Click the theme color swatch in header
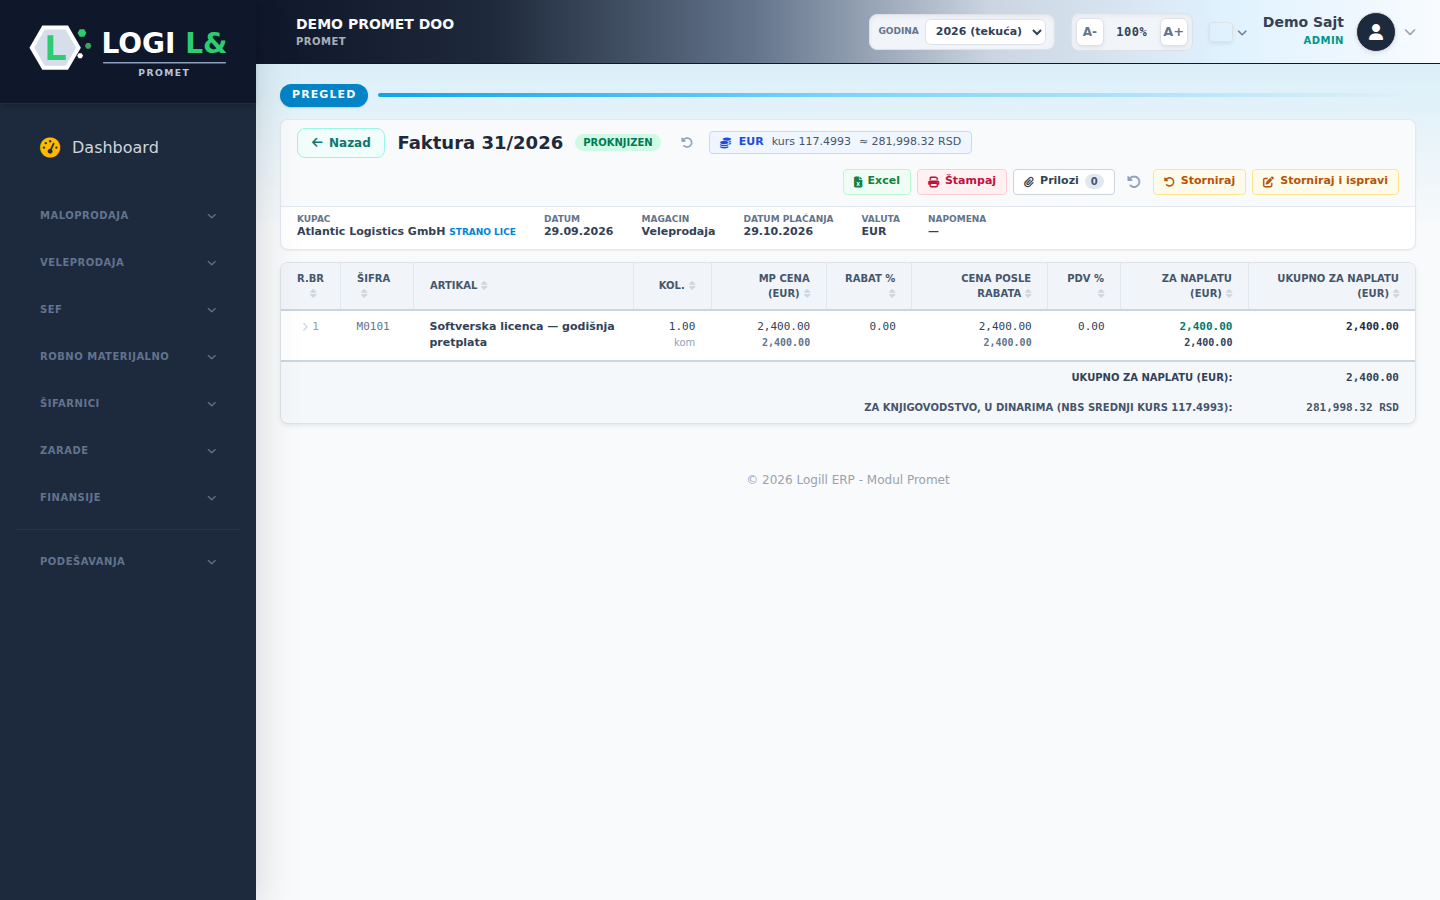 coord(1221,32)
